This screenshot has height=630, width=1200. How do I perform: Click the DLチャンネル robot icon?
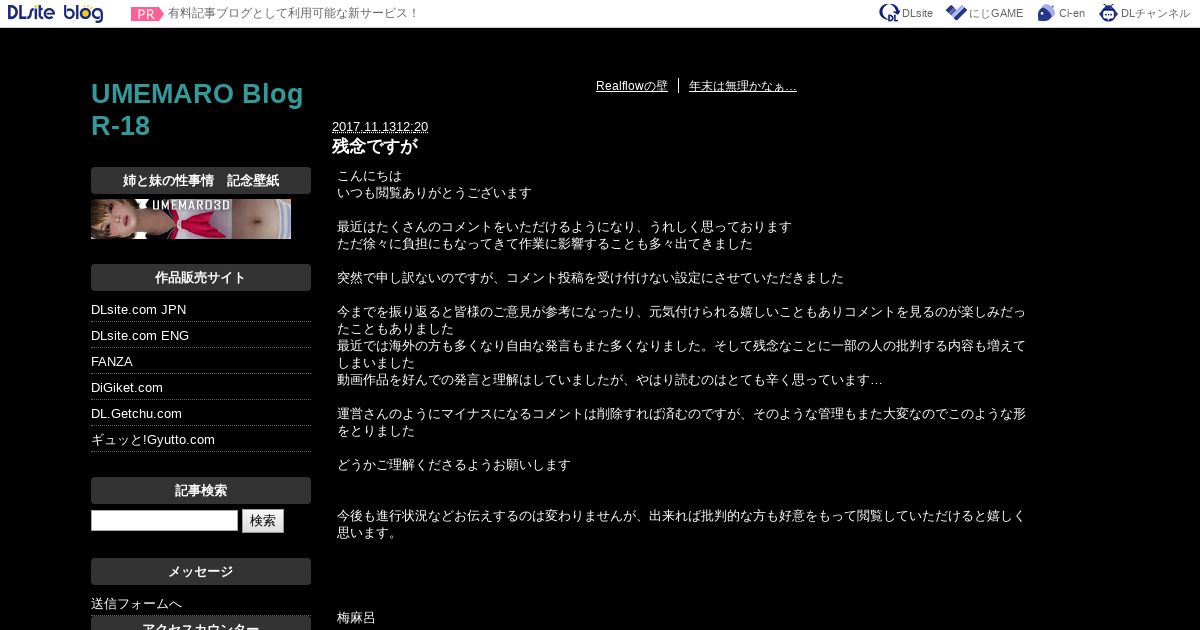coord(1108,13)
